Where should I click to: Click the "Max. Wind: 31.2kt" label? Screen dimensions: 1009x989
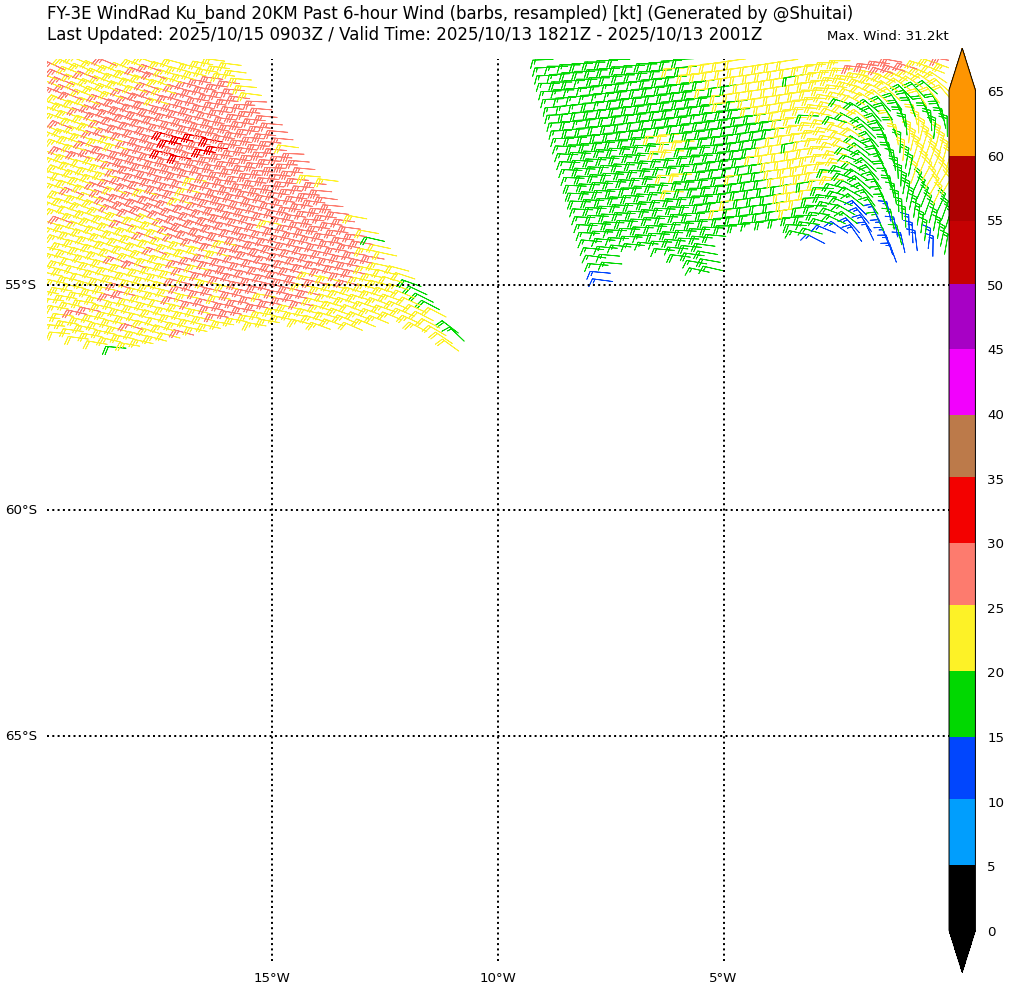point(887,36)
